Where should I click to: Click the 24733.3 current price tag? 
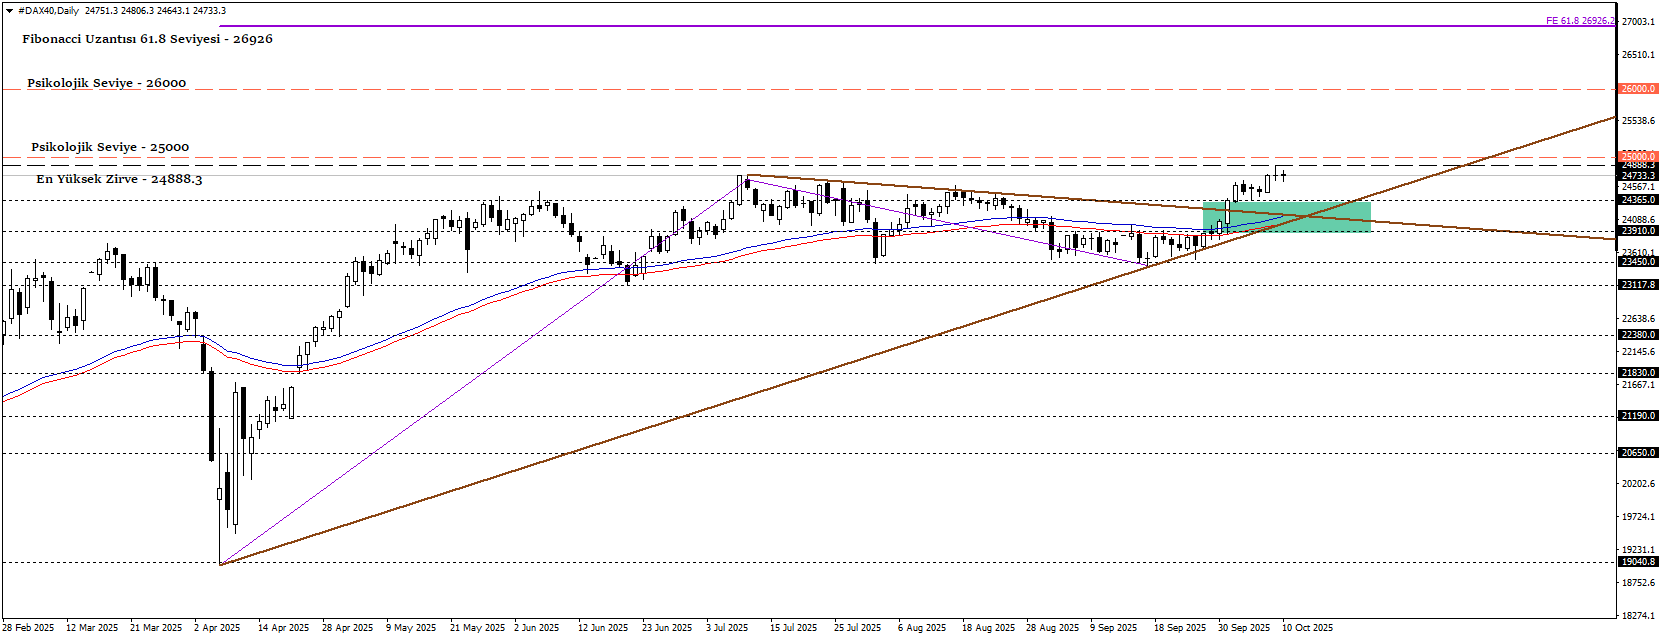pyautogui.click(x=1638, y=176)
